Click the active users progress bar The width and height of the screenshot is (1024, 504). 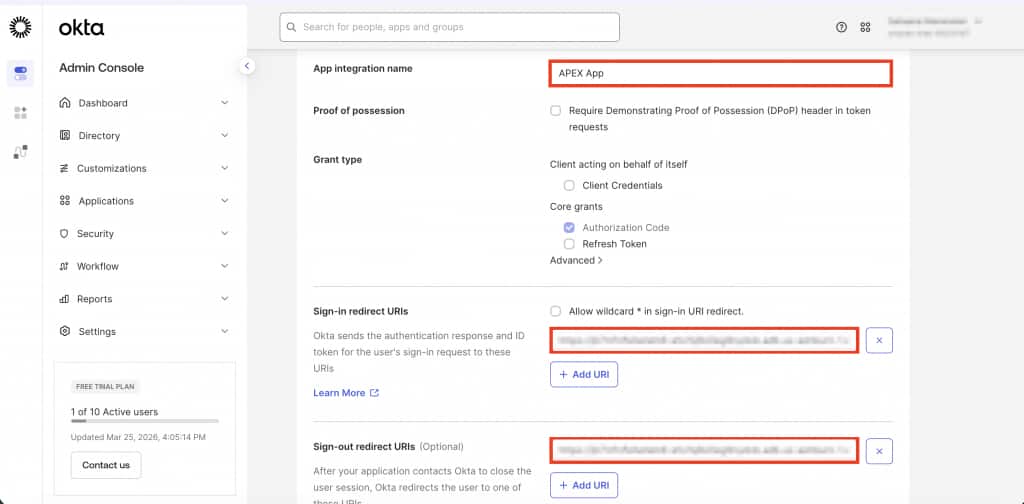(144, 422)
